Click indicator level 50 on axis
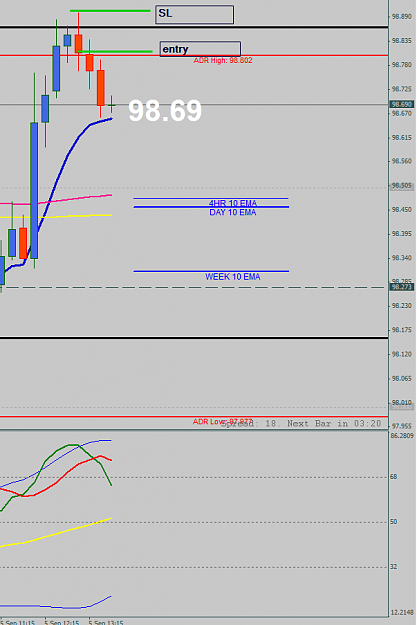Screen dimensions: 417x625 393,522
